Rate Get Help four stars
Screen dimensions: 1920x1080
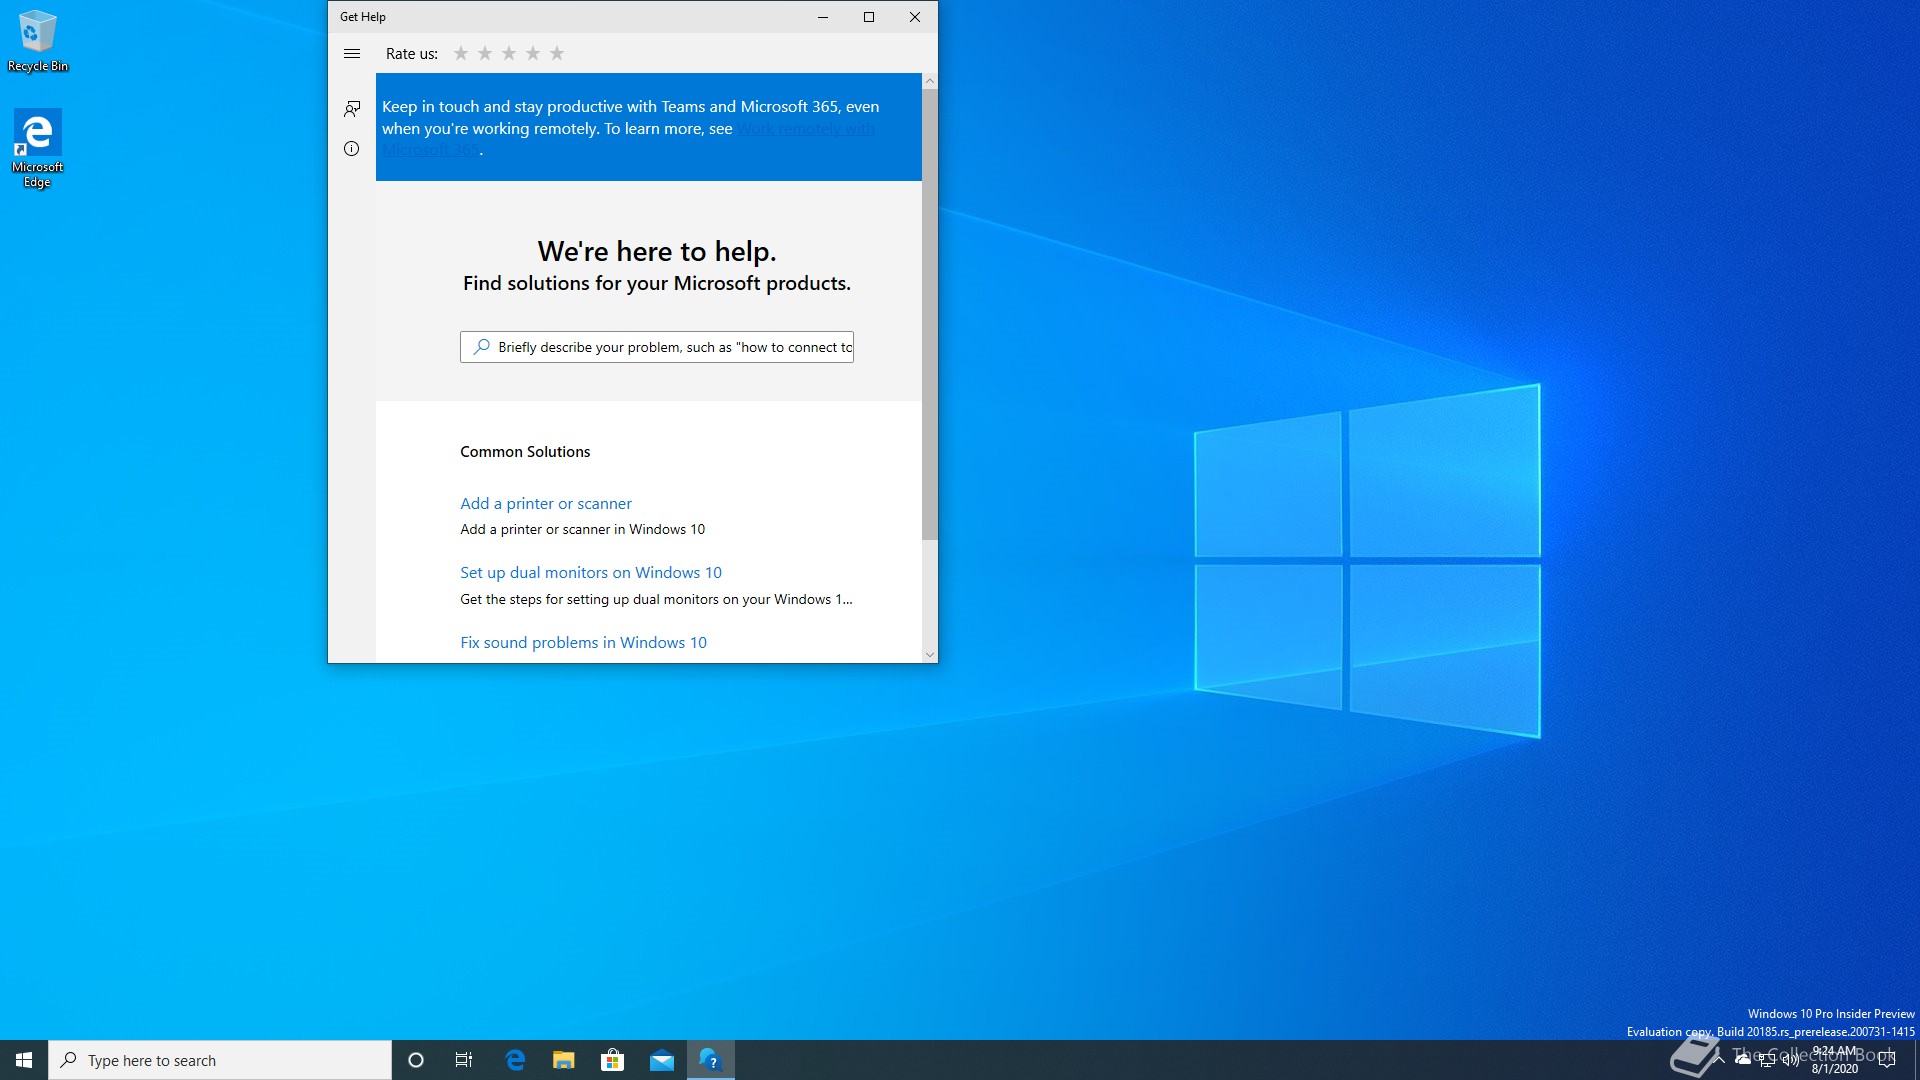tap(533, 53)
